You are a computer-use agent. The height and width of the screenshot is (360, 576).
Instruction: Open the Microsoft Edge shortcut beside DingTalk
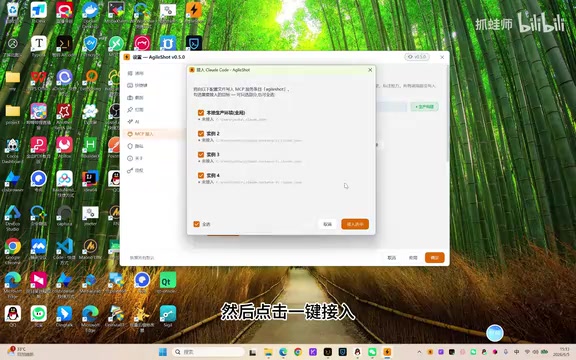90,318
